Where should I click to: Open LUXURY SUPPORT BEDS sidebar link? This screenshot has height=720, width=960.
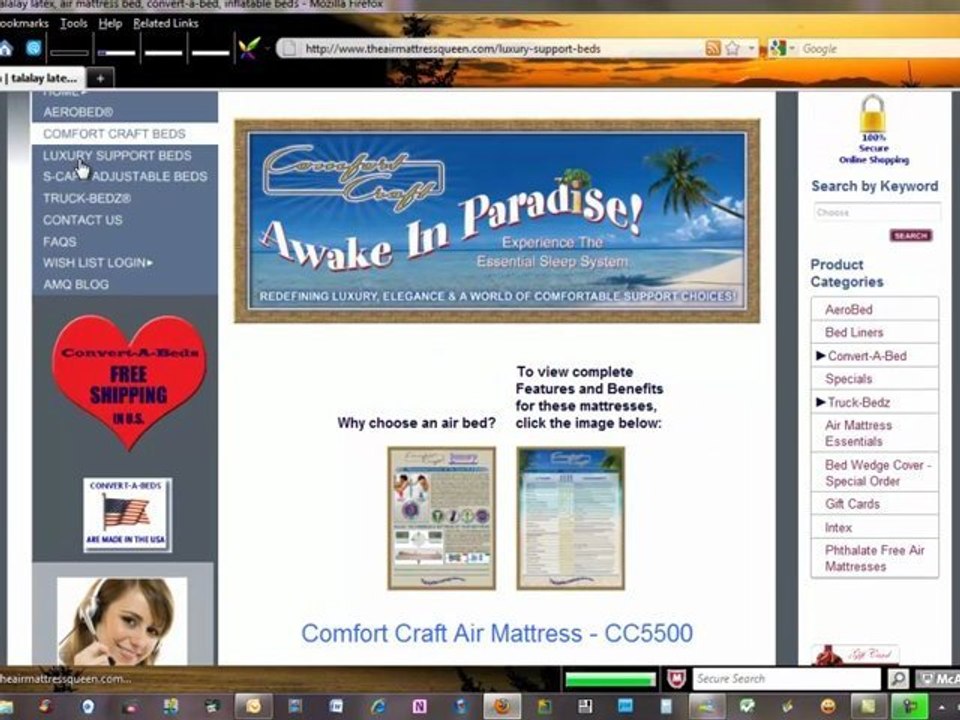point(117,156)
